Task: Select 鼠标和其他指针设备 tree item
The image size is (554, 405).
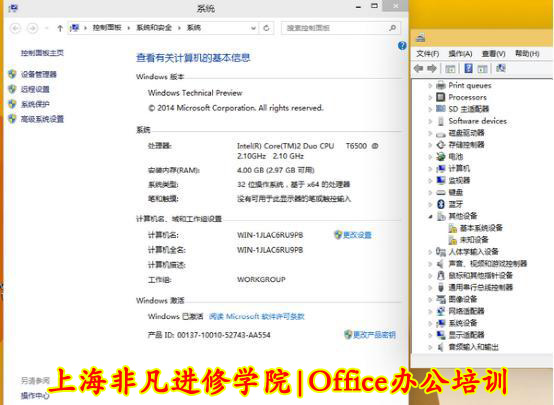Action: 480,275
